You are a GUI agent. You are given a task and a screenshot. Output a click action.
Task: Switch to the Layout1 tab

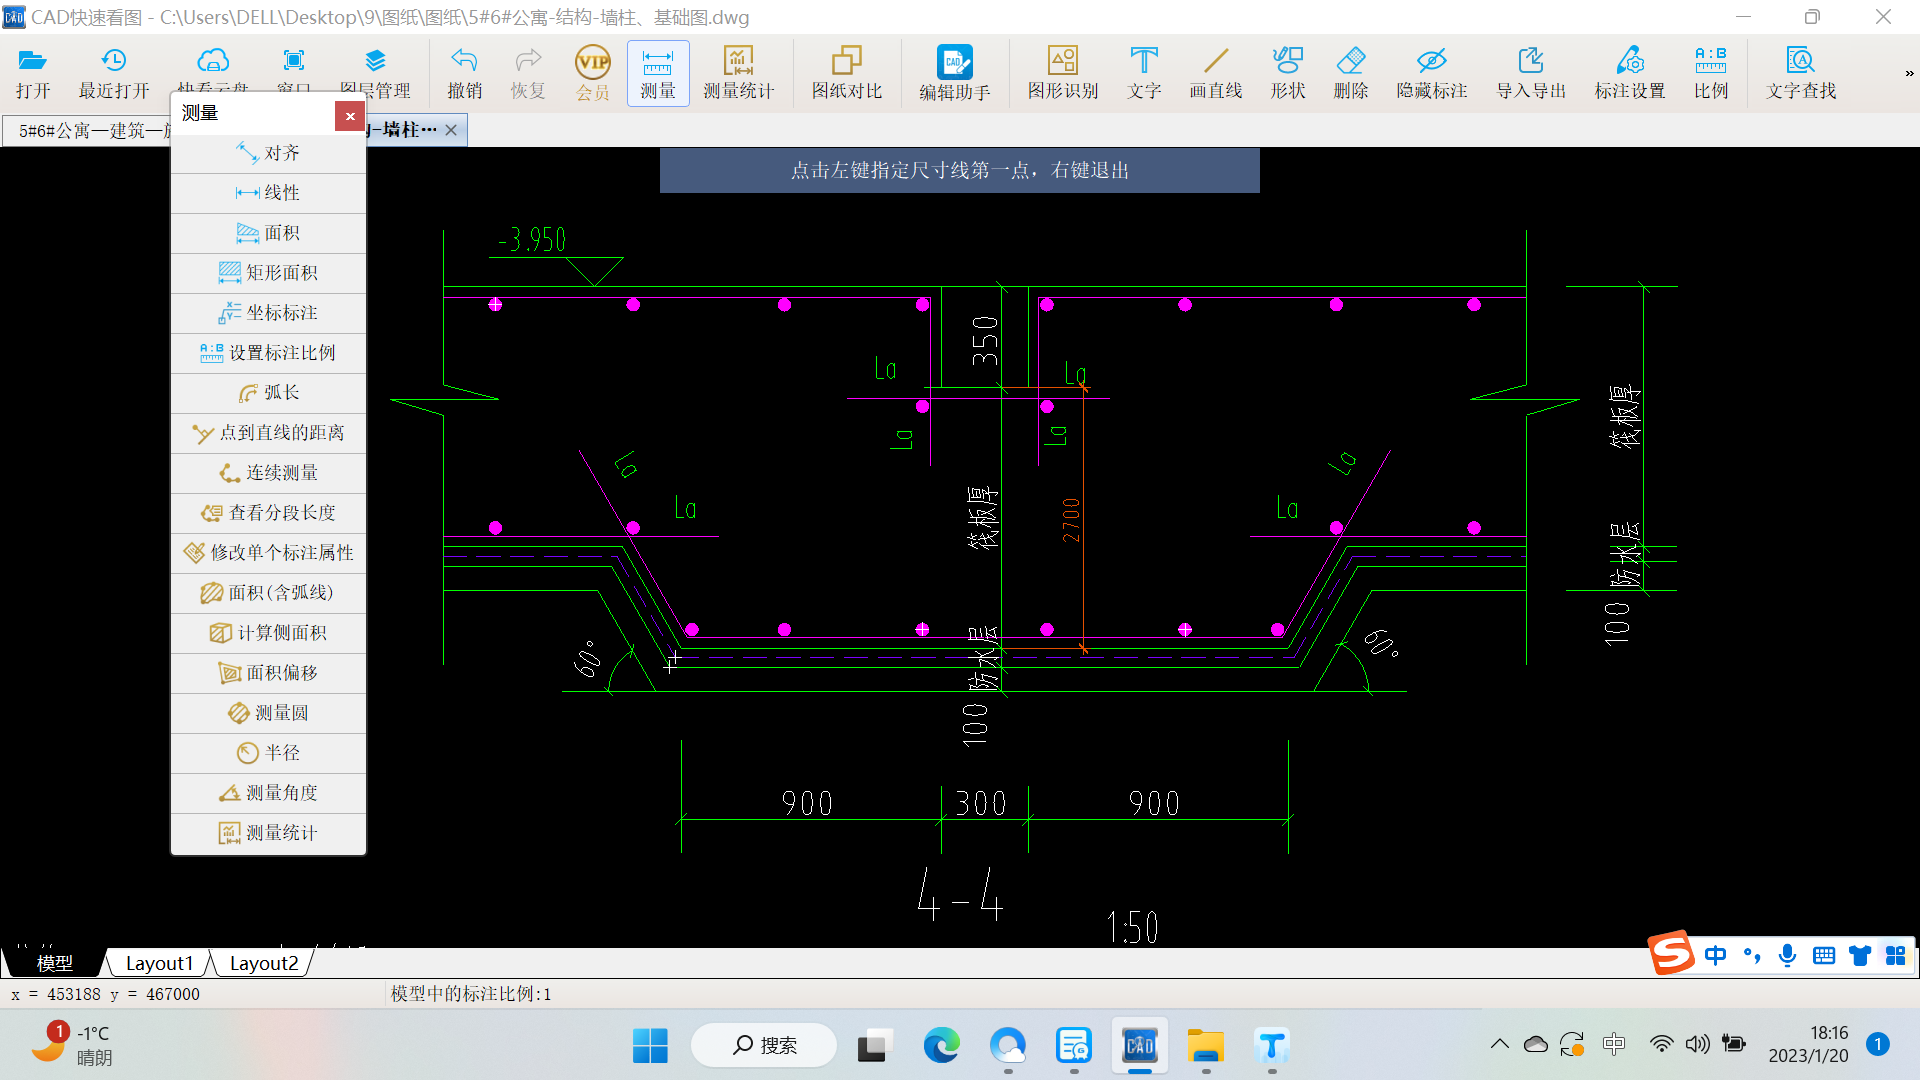(x=159, y=963)
